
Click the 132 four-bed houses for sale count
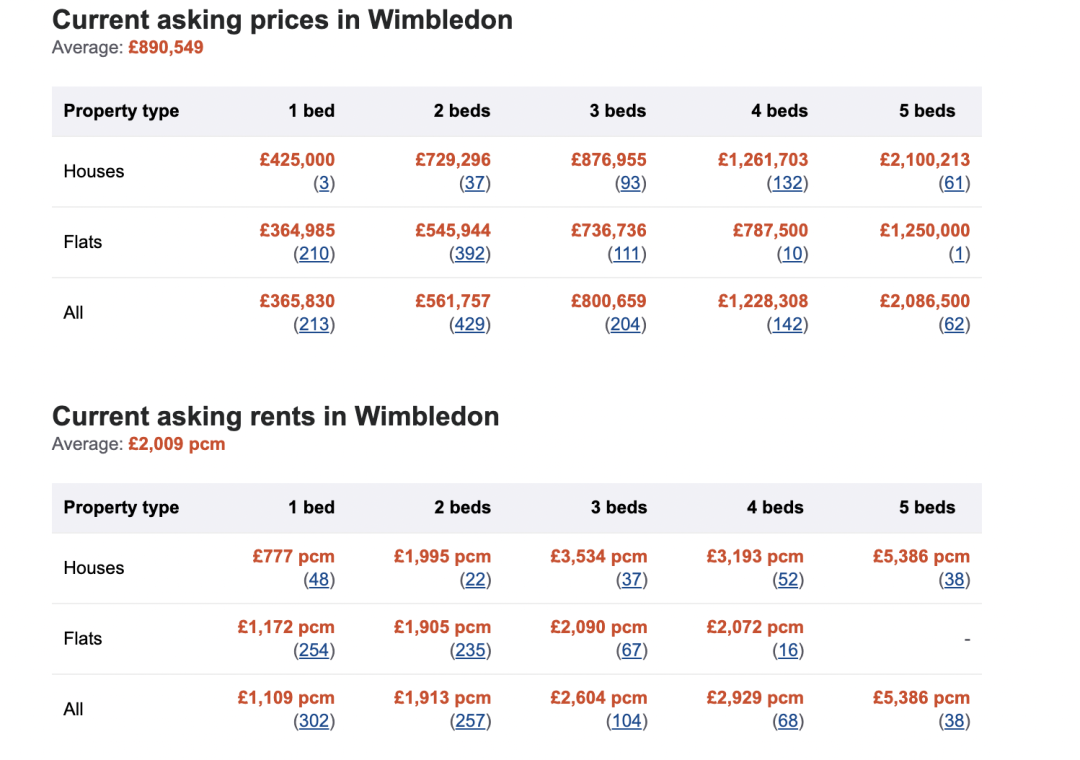pos(788,184)
